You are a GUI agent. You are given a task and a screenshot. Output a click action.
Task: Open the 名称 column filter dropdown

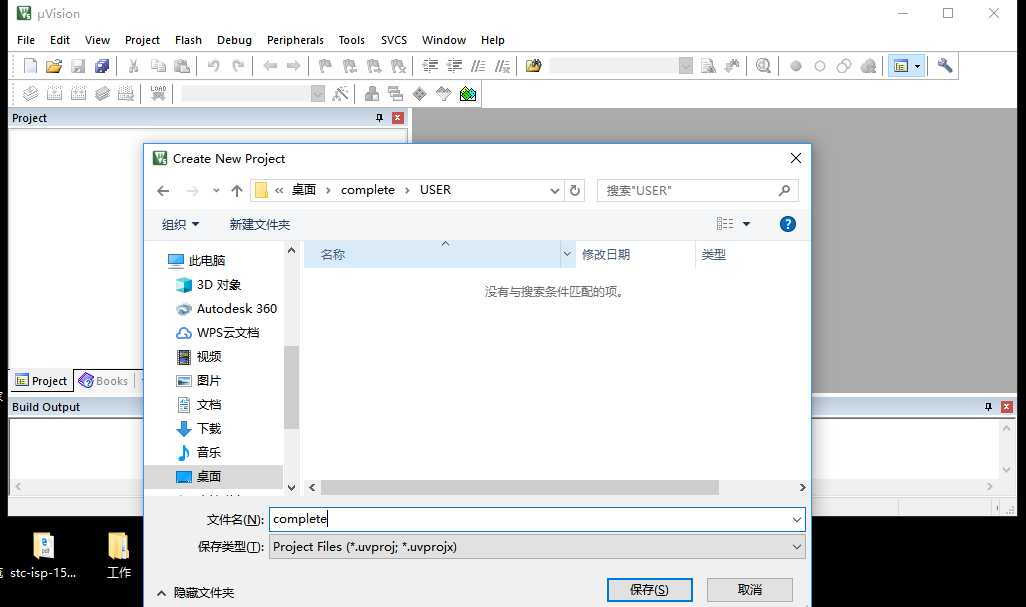(x=567, y=254)
